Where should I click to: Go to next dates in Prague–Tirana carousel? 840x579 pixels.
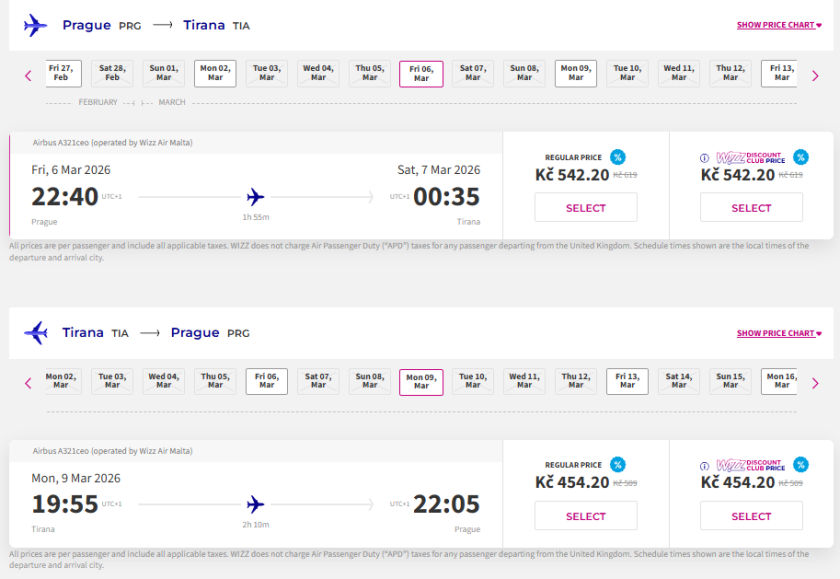click(x=815, y=75)
